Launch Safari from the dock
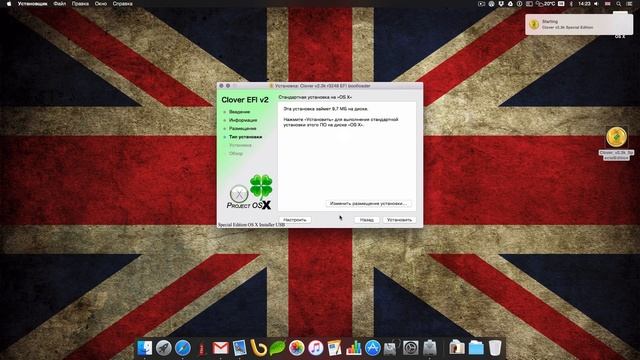 183,348
